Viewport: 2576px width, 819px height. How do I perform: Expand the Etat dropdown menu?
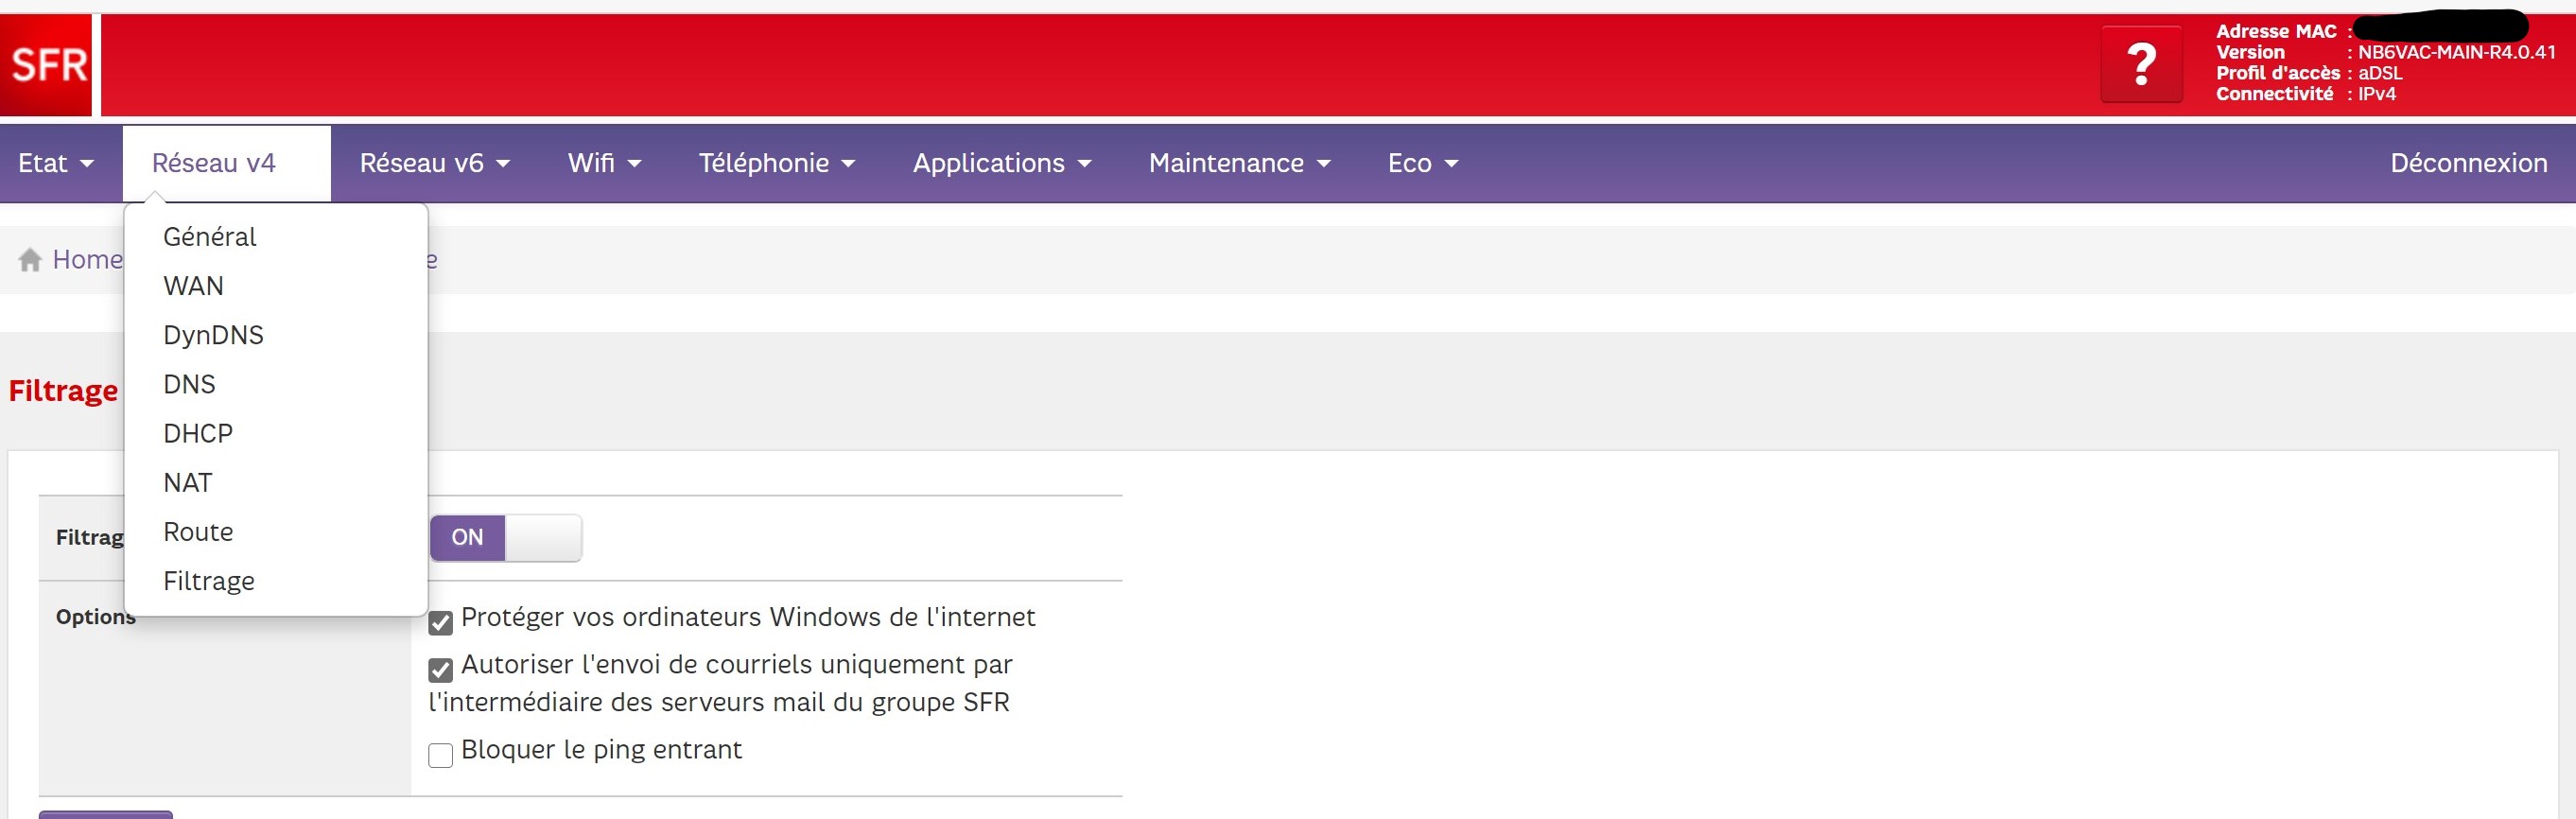(x=56, y=163)
